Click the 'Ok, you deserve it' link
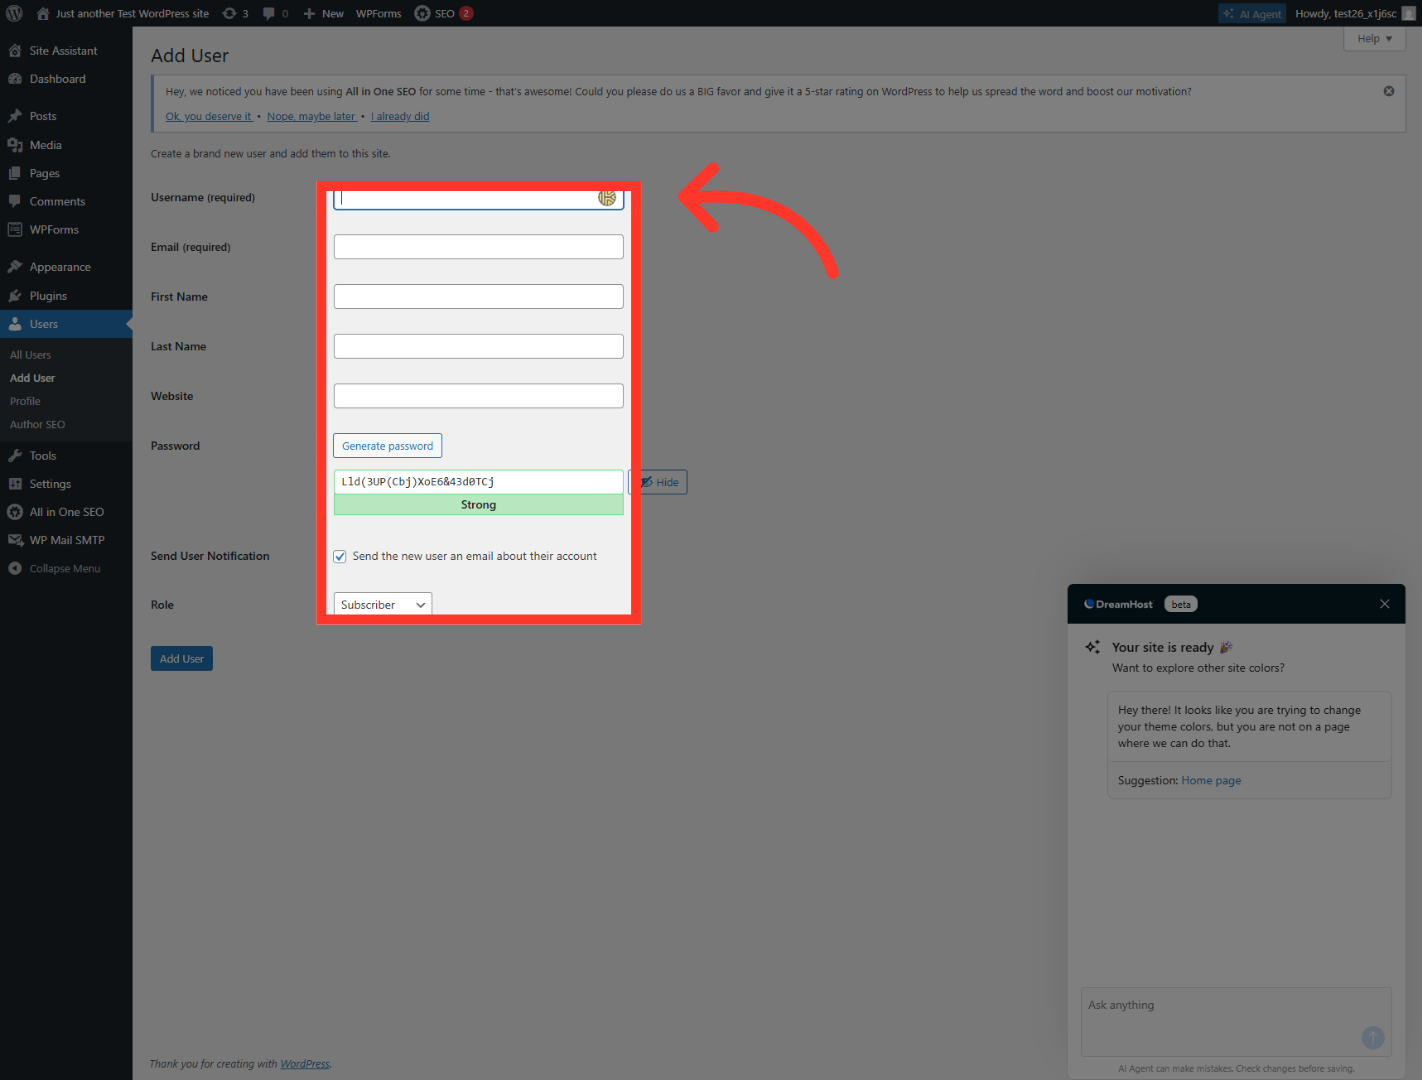1422x1080 pixels. 209,117
